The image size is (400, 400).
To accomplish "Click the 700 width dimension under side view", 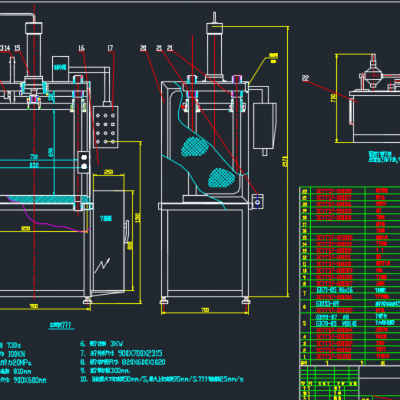I will pos(205,310).
